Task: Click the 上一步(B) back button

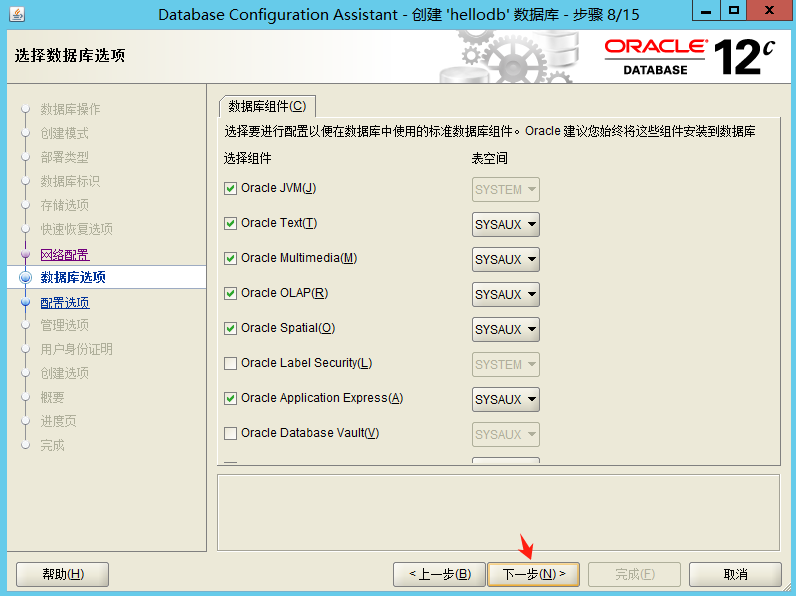Action: 440,574
